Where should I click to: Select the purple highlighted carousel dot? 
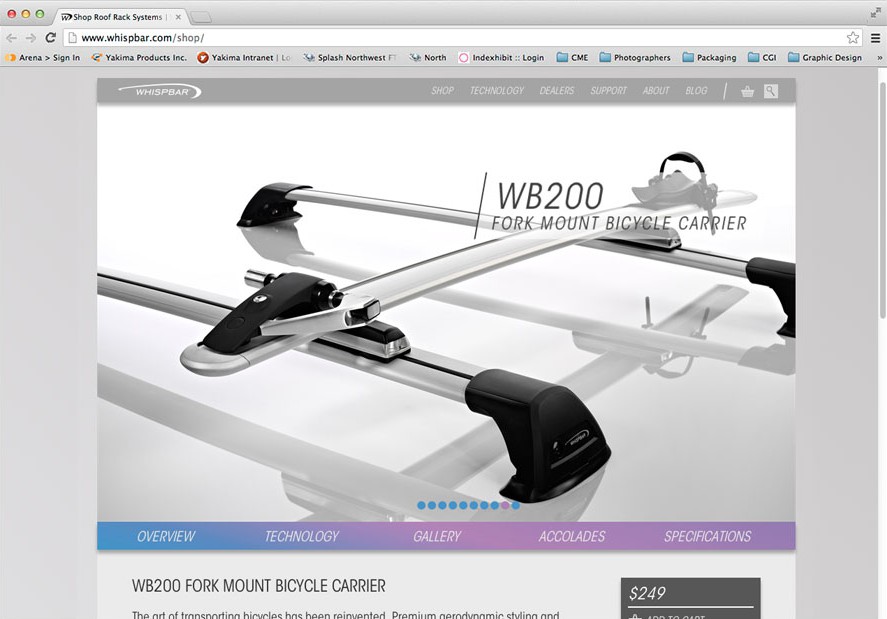[505, 506]
